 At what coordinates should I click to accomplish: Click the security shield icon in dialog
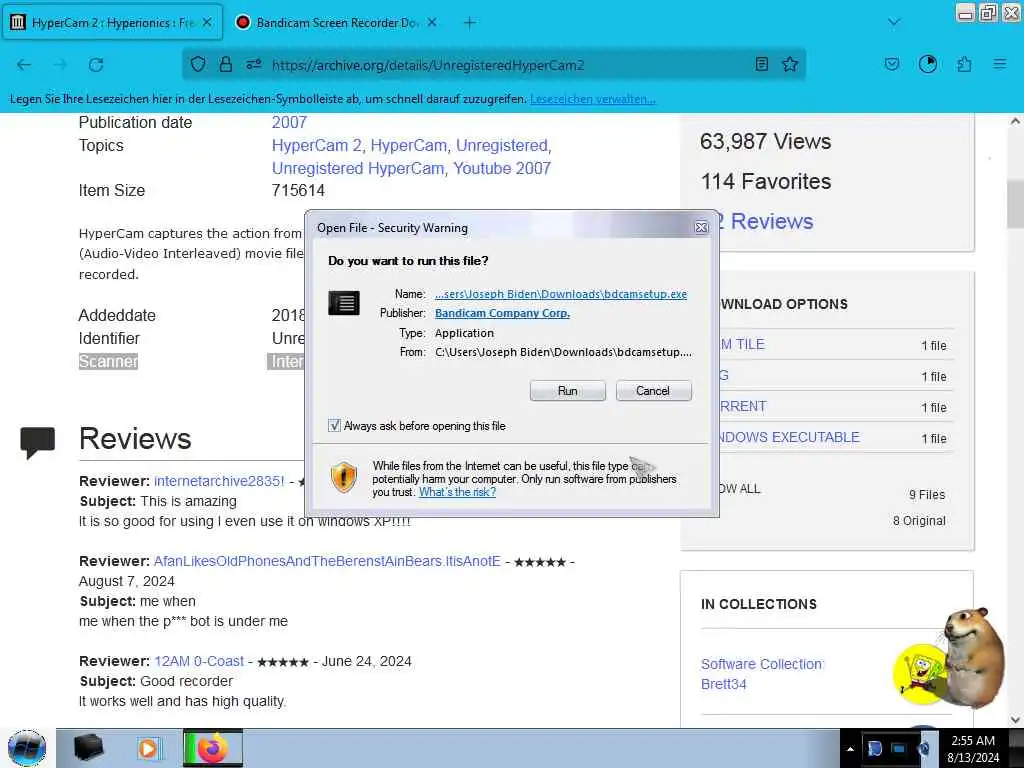[x=344, y=477]
